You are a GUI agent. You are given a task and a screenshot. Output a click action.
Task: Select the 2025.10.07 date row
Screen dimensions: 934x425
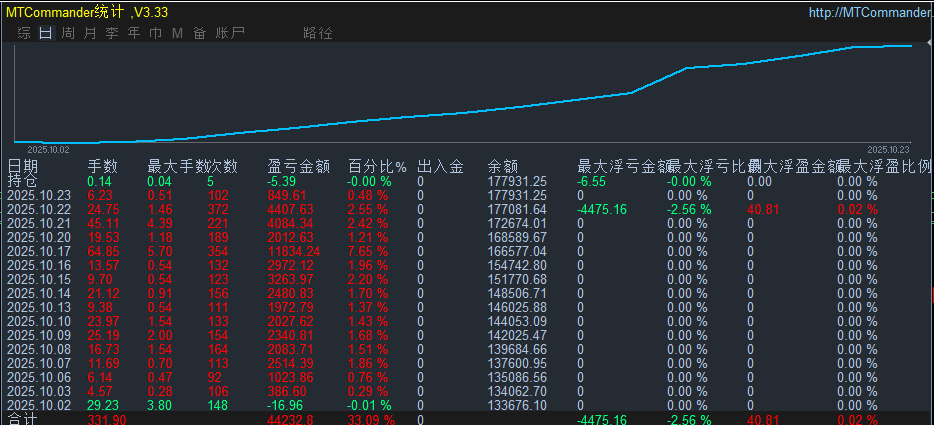tap(39, 364)
